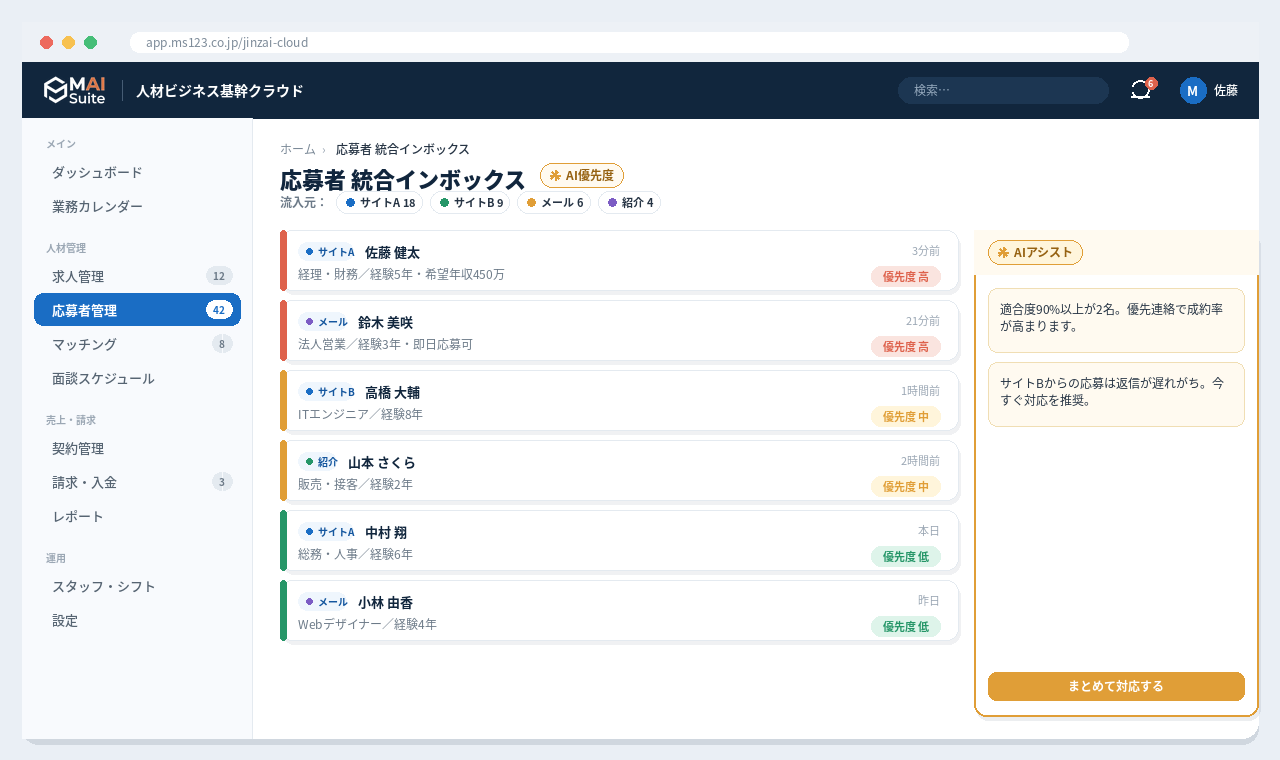Click 優先度 中 tag on 山本 さくら row
This screenshot has width=1280, height=760.
tap(906, 486)
